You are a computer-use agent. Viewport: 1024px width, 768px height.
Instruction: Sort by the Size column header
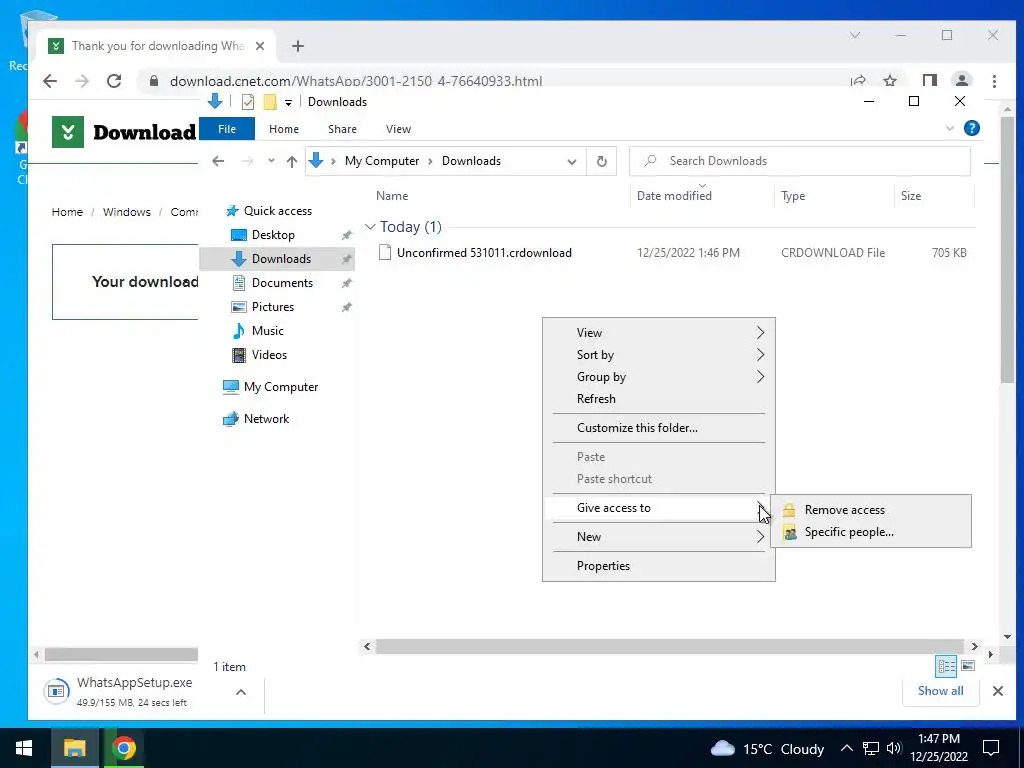tap(910, 196)
